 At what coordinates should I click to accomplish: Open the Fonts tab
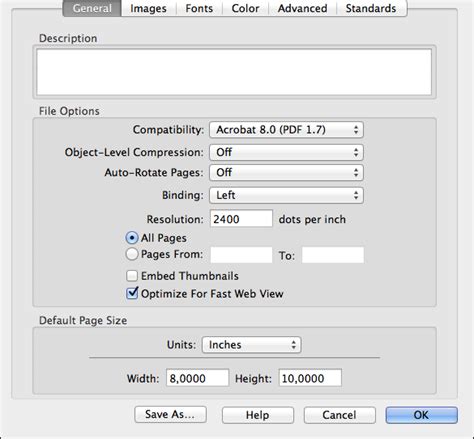coord(199,8)
